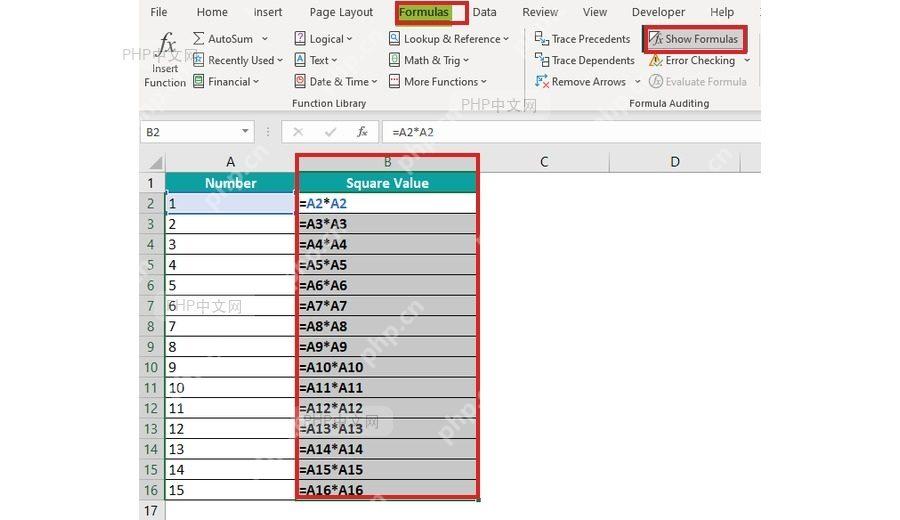Click column A cell with value 1
The height and width of the screenshot is (520, 900).
(x=230, y=203)
